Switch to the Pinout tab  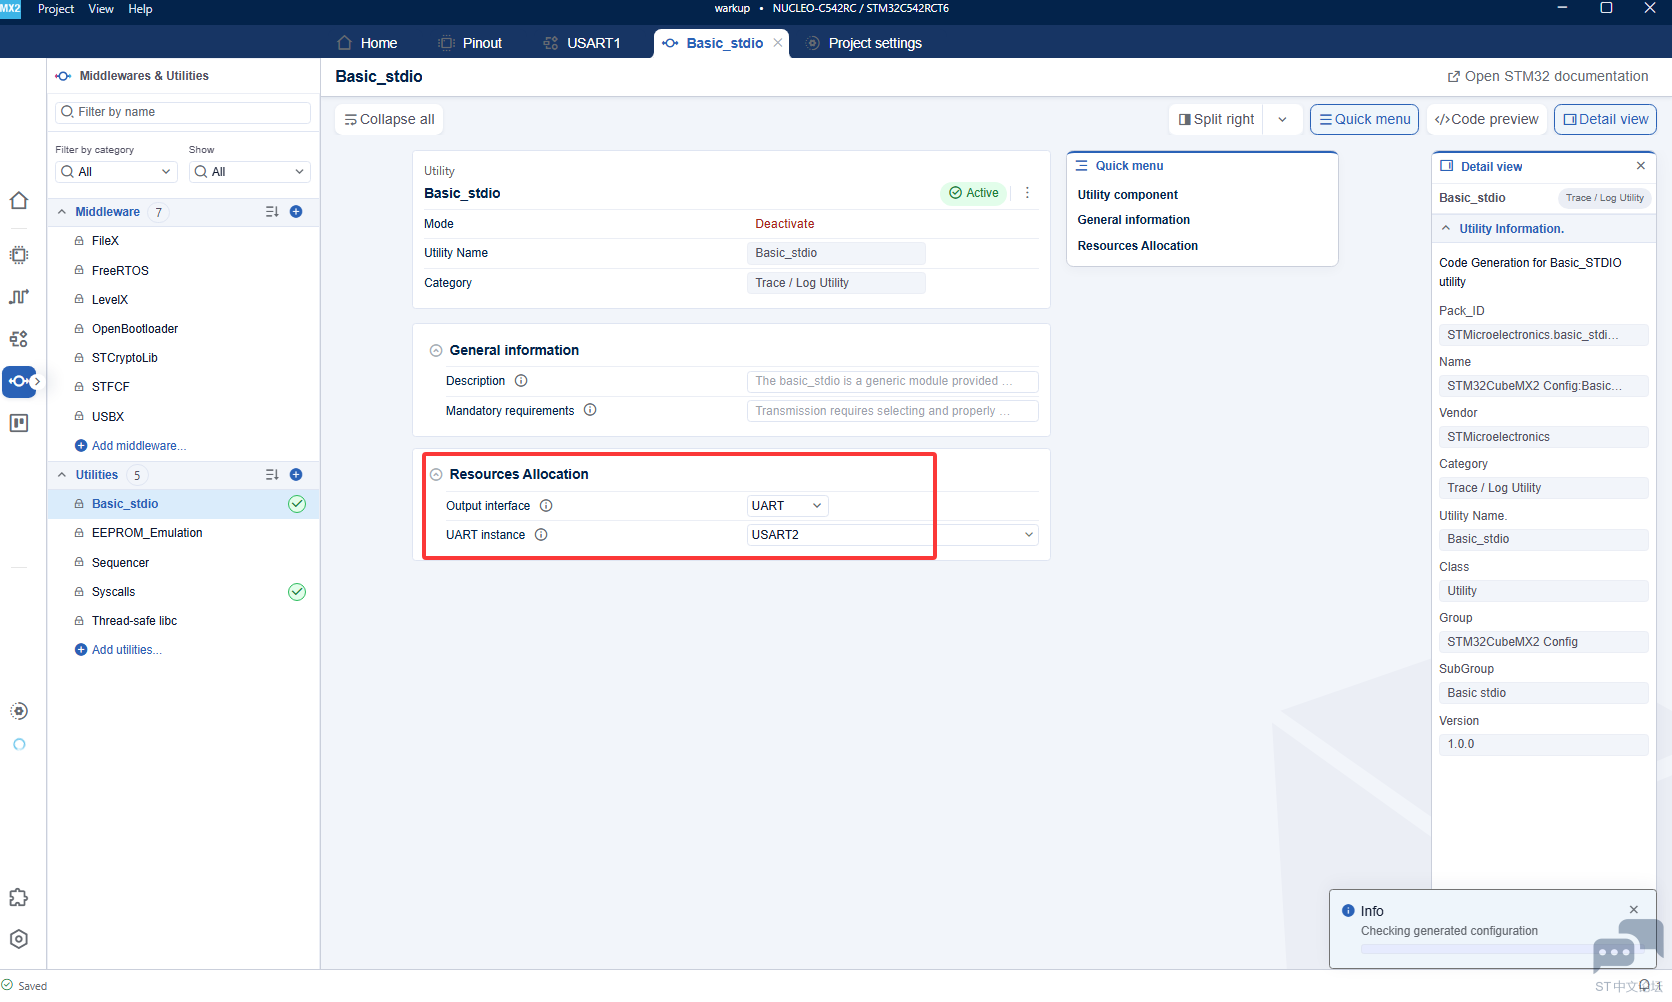470,43
